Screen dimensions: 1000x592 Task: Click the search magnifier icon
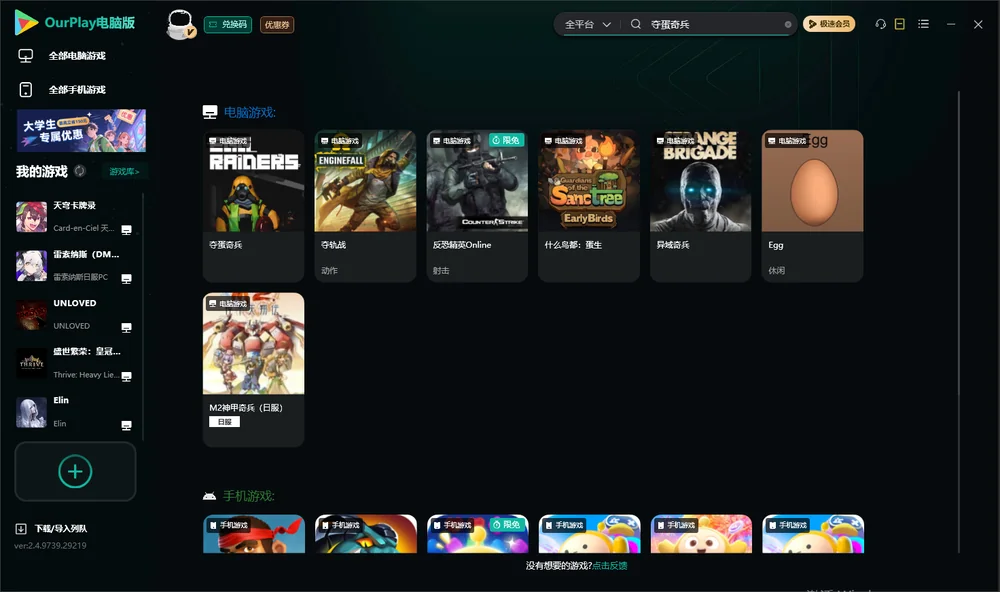(x=635, y=24)
